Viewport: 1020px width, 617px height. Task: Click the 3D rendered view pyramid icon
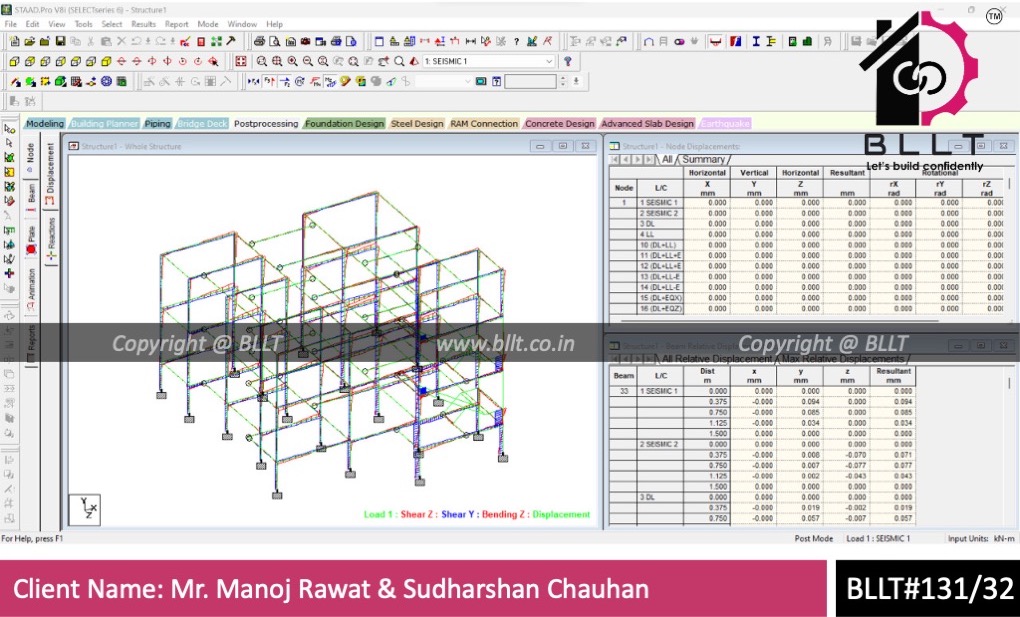click(414, 62)
